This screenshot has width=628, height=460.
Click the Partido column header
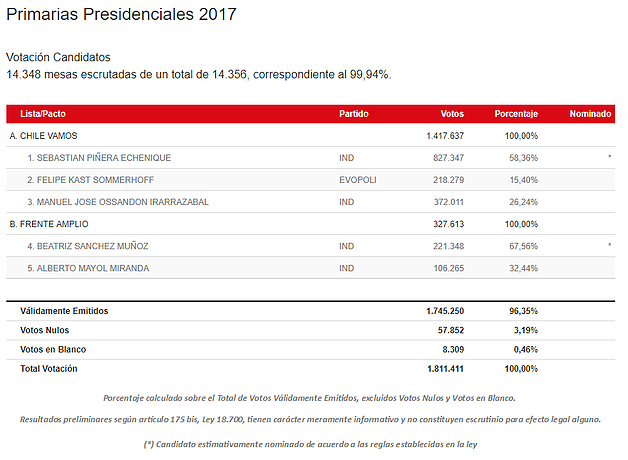355,114
